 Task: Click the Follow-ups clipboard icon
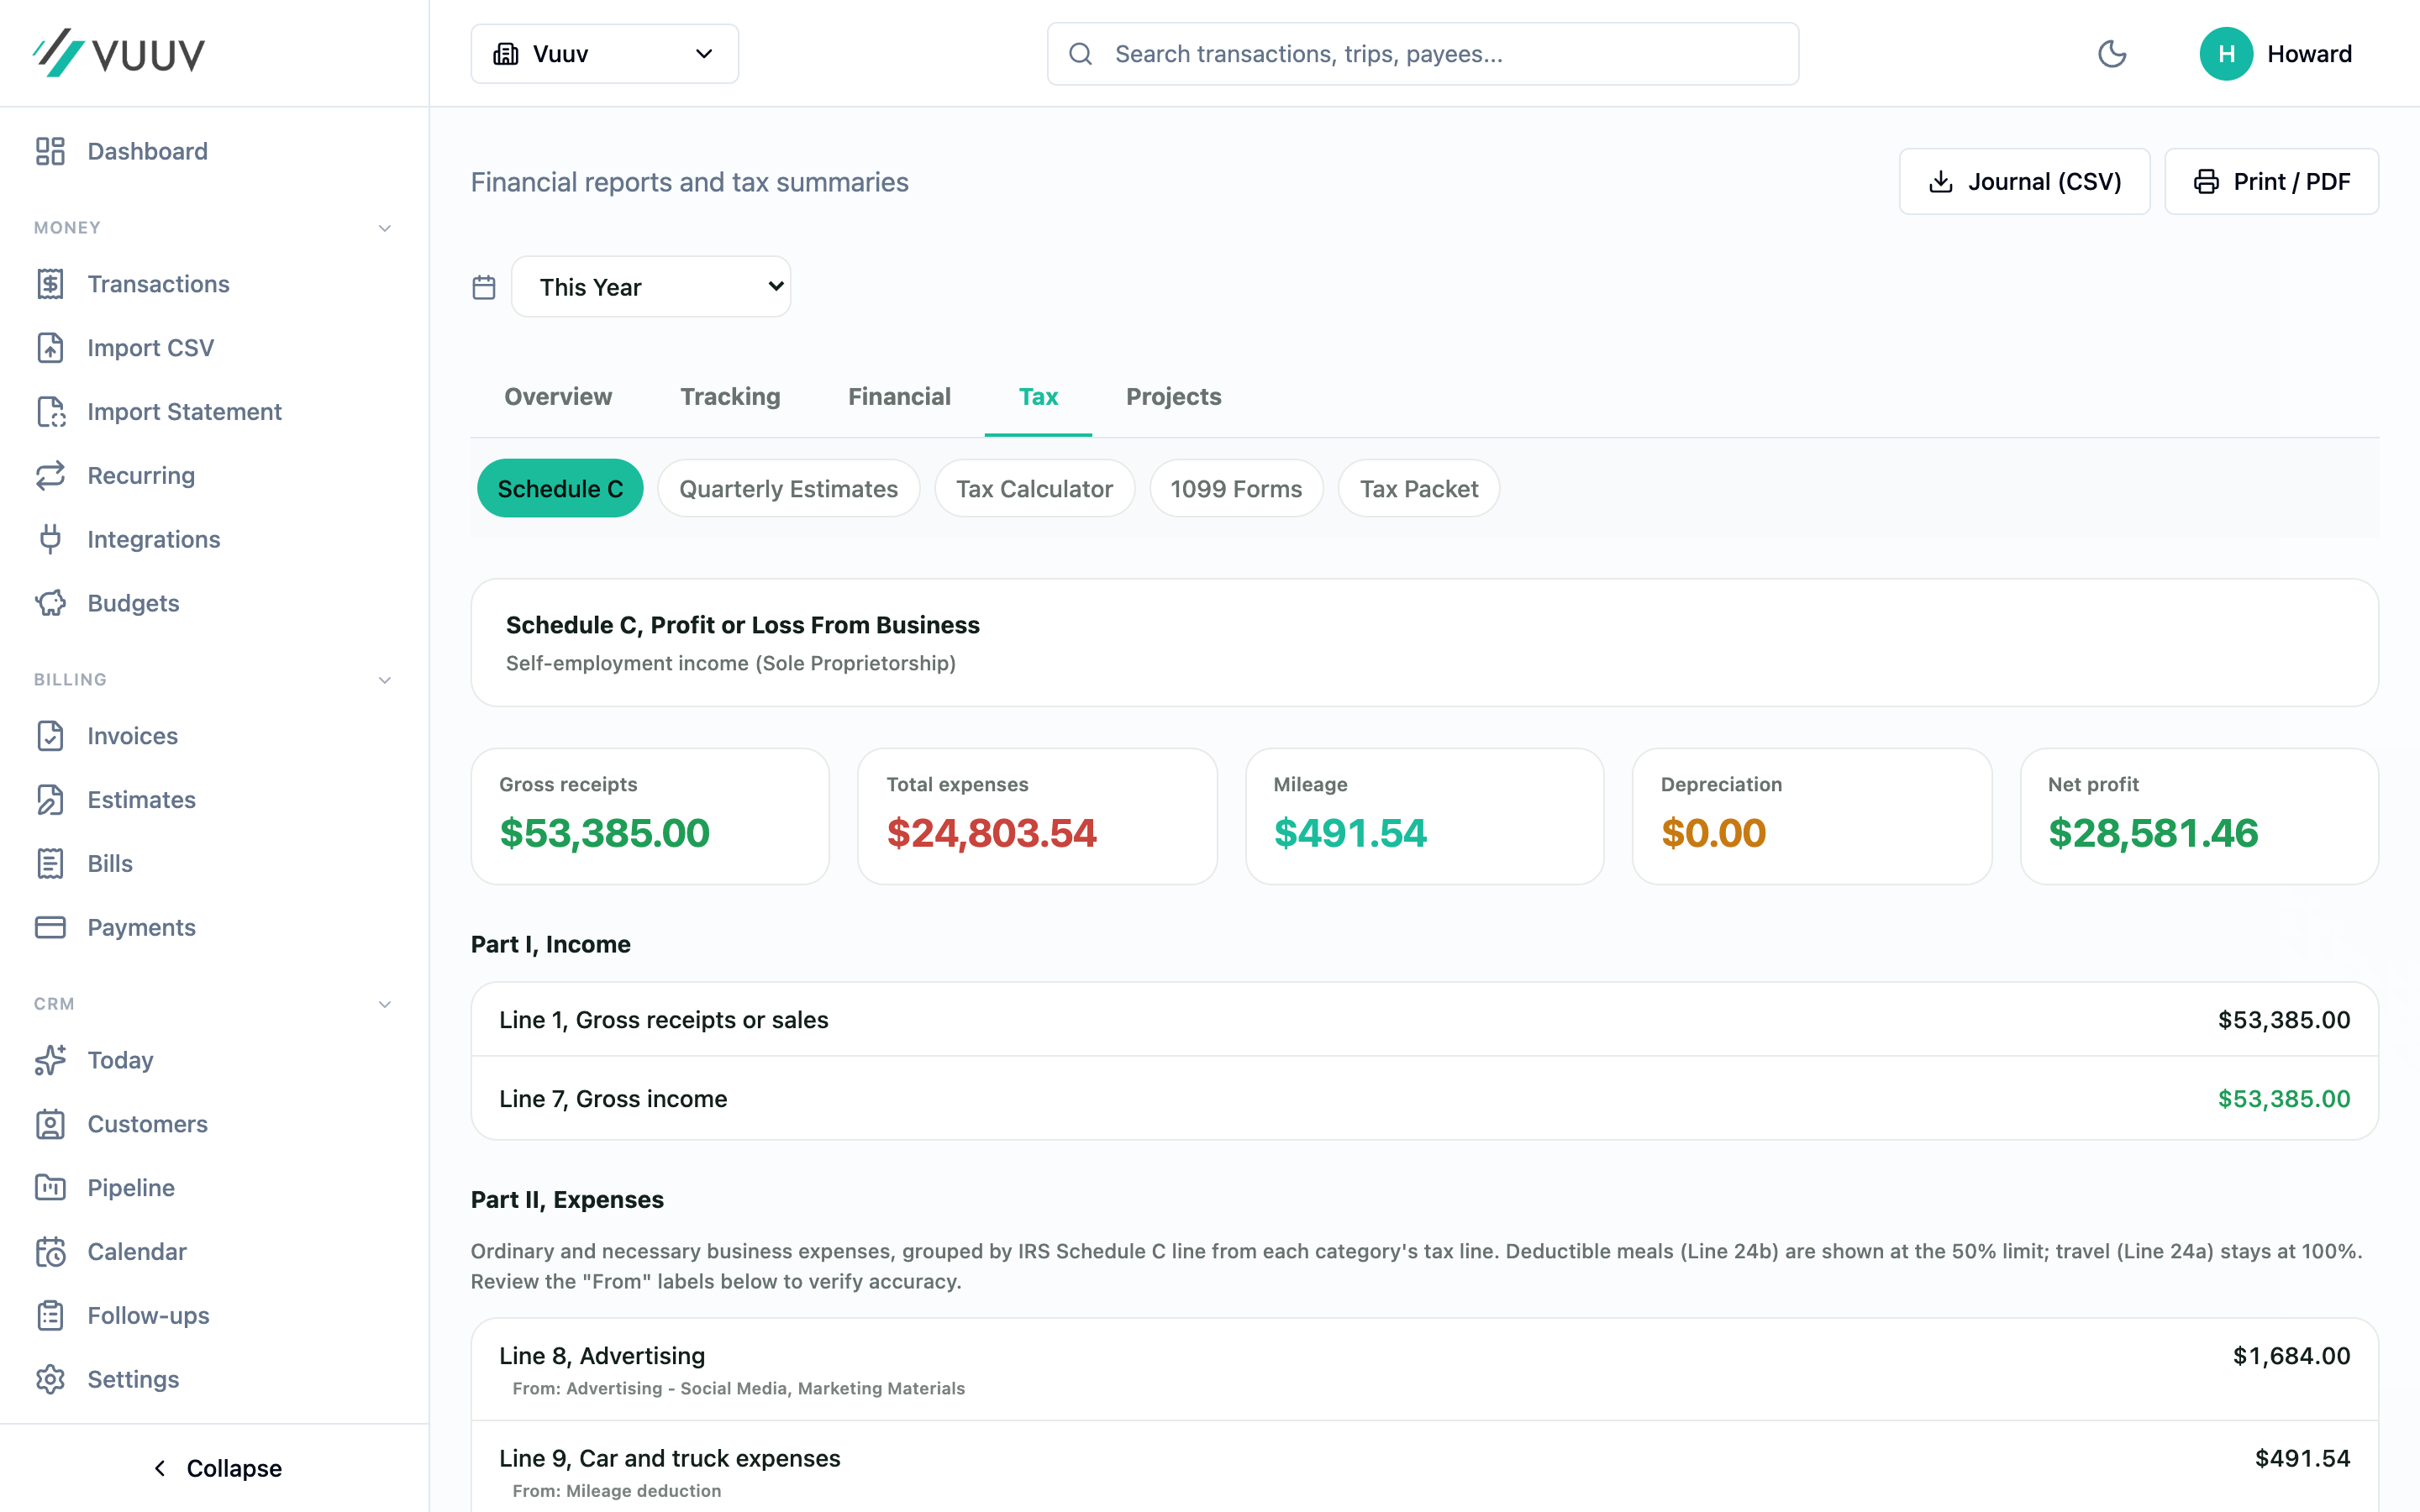click(x=50, y=1315)
